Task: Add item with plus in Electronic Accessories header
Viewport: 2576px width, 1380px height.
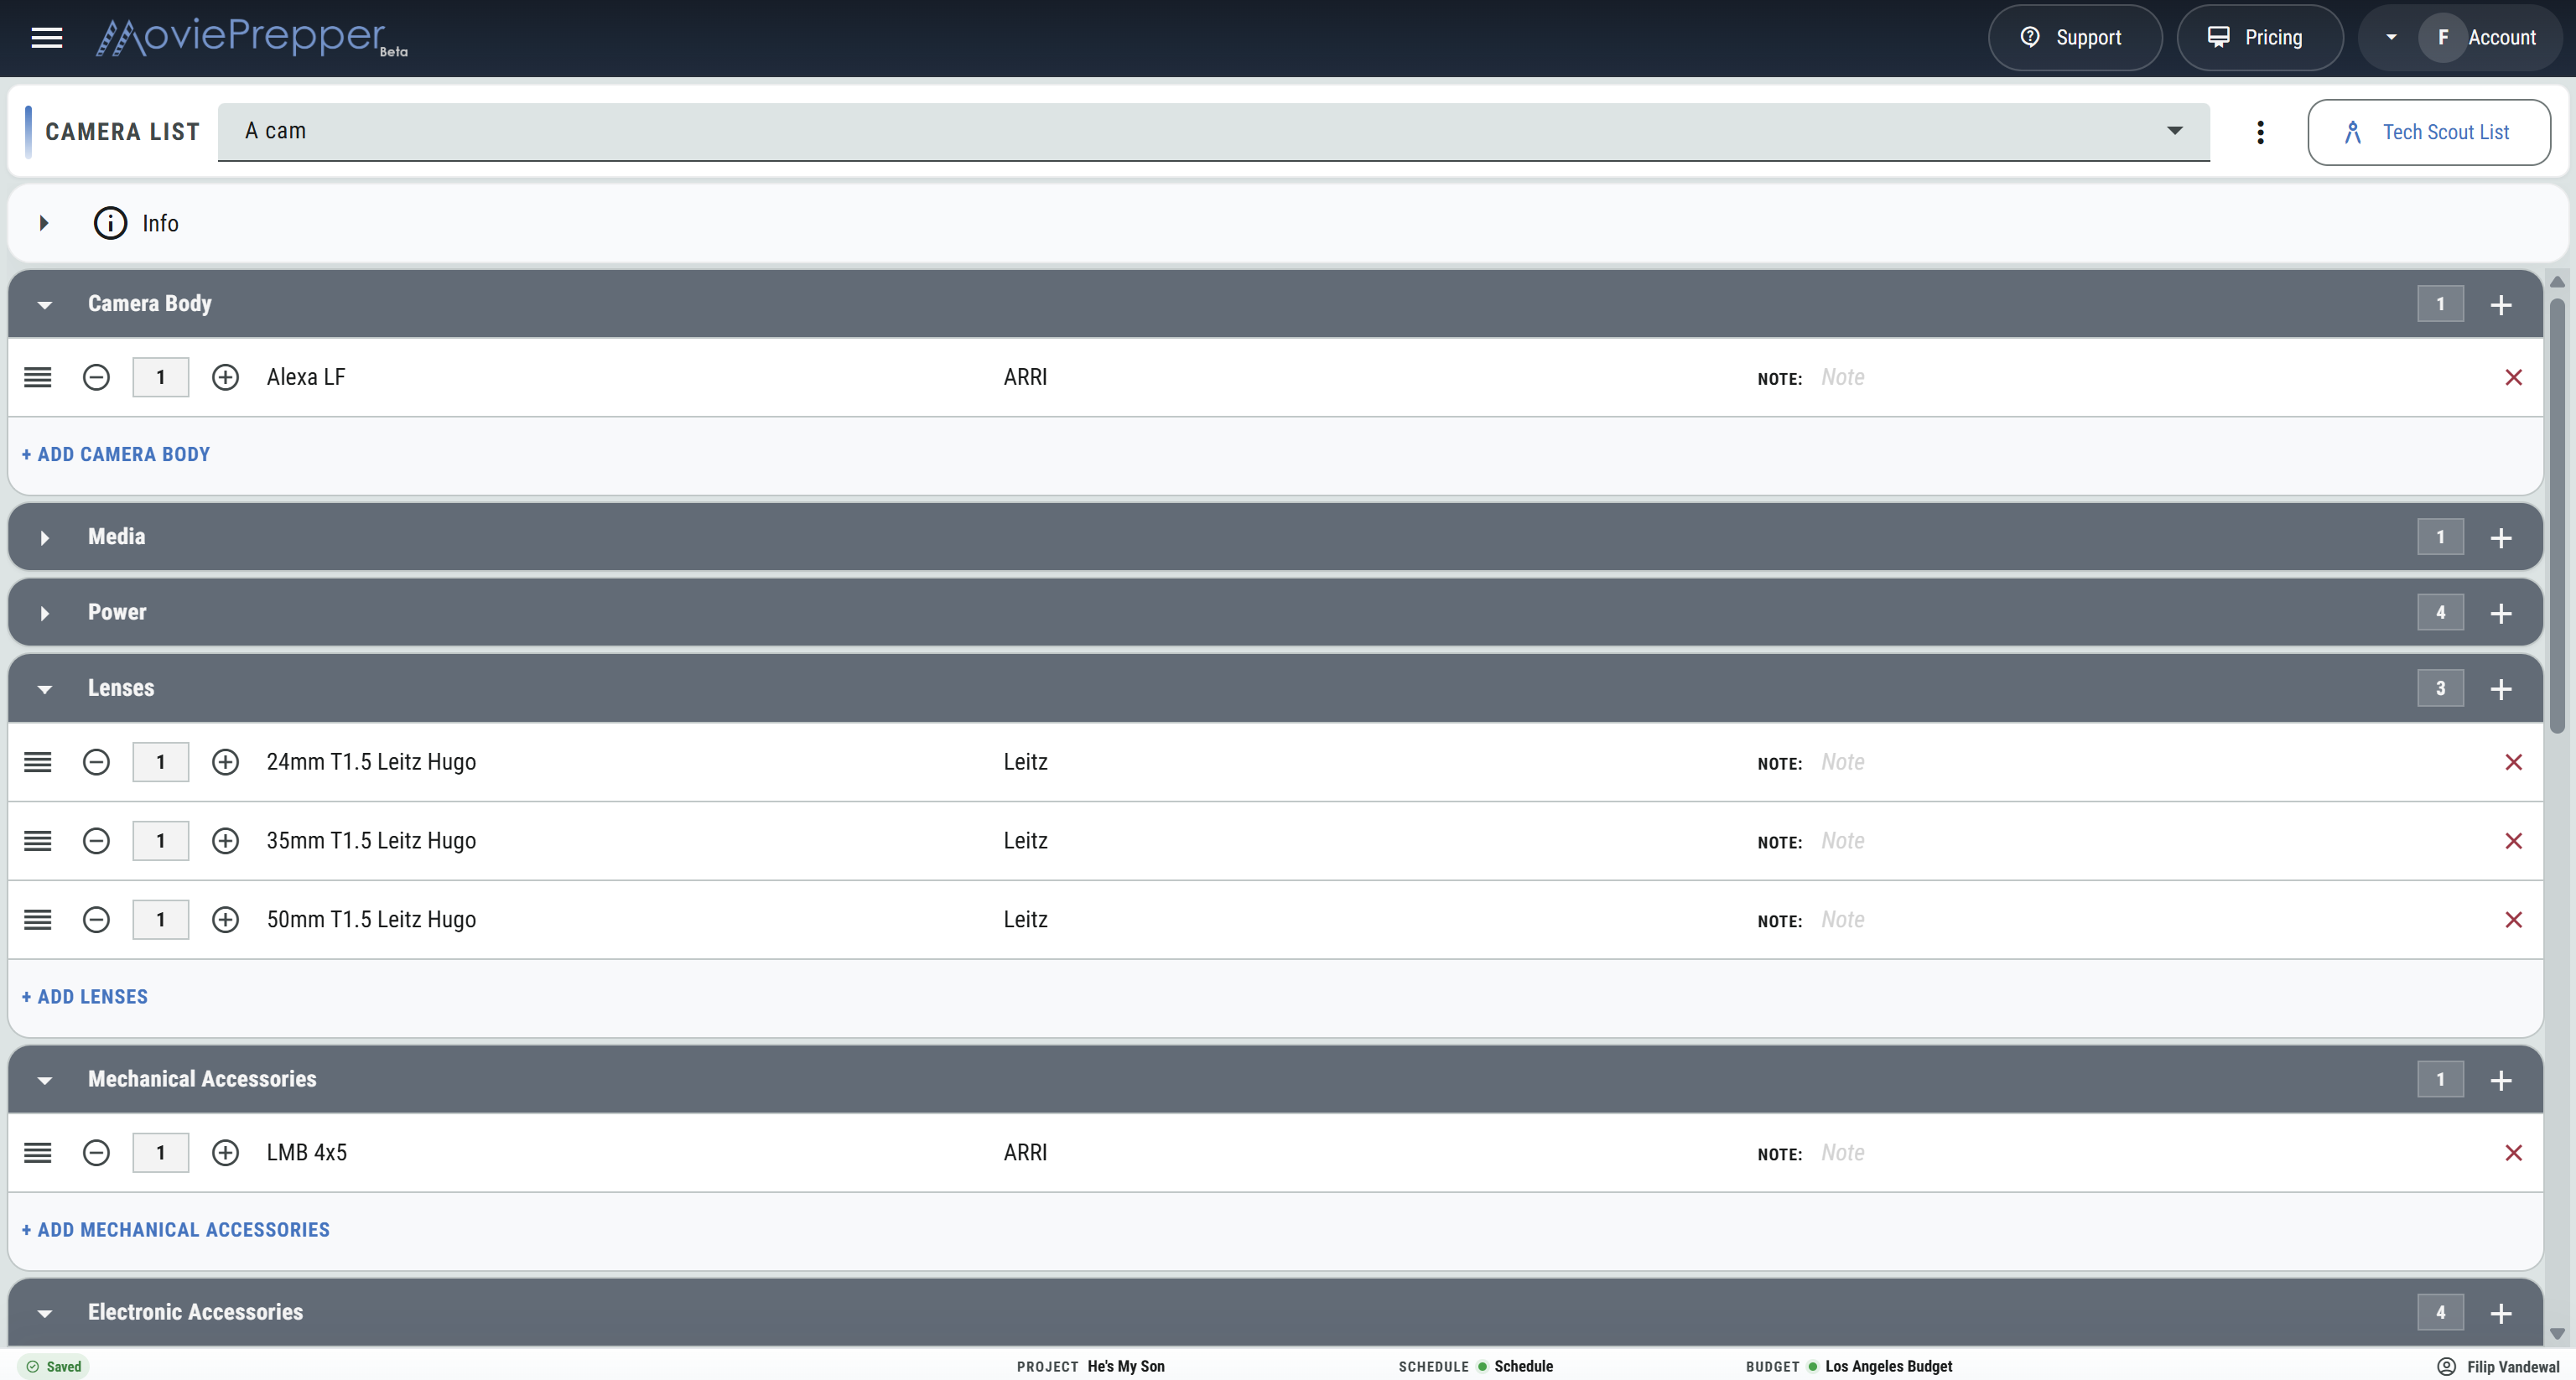Action: pyautogui.click(x=2501, y=1313)
